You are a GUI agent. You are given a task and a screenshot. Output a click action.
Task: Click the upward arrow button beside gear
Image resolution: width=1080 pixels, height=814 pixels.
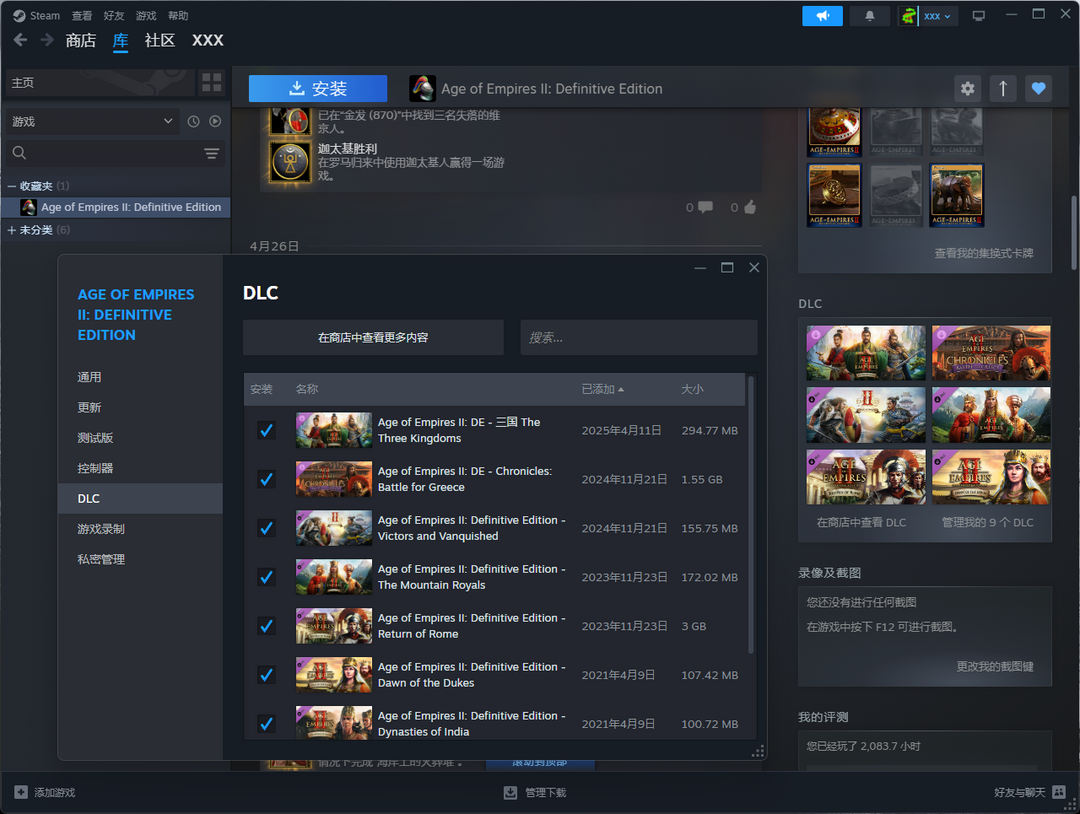[1003, 88]
